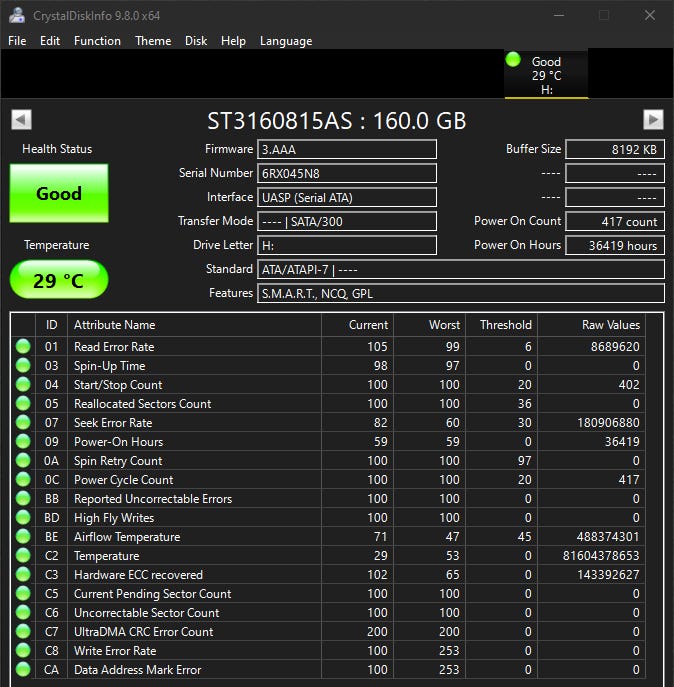Click the green Good health status button
The height and width of the screenshot is (687, 674).
pos(59,194)
